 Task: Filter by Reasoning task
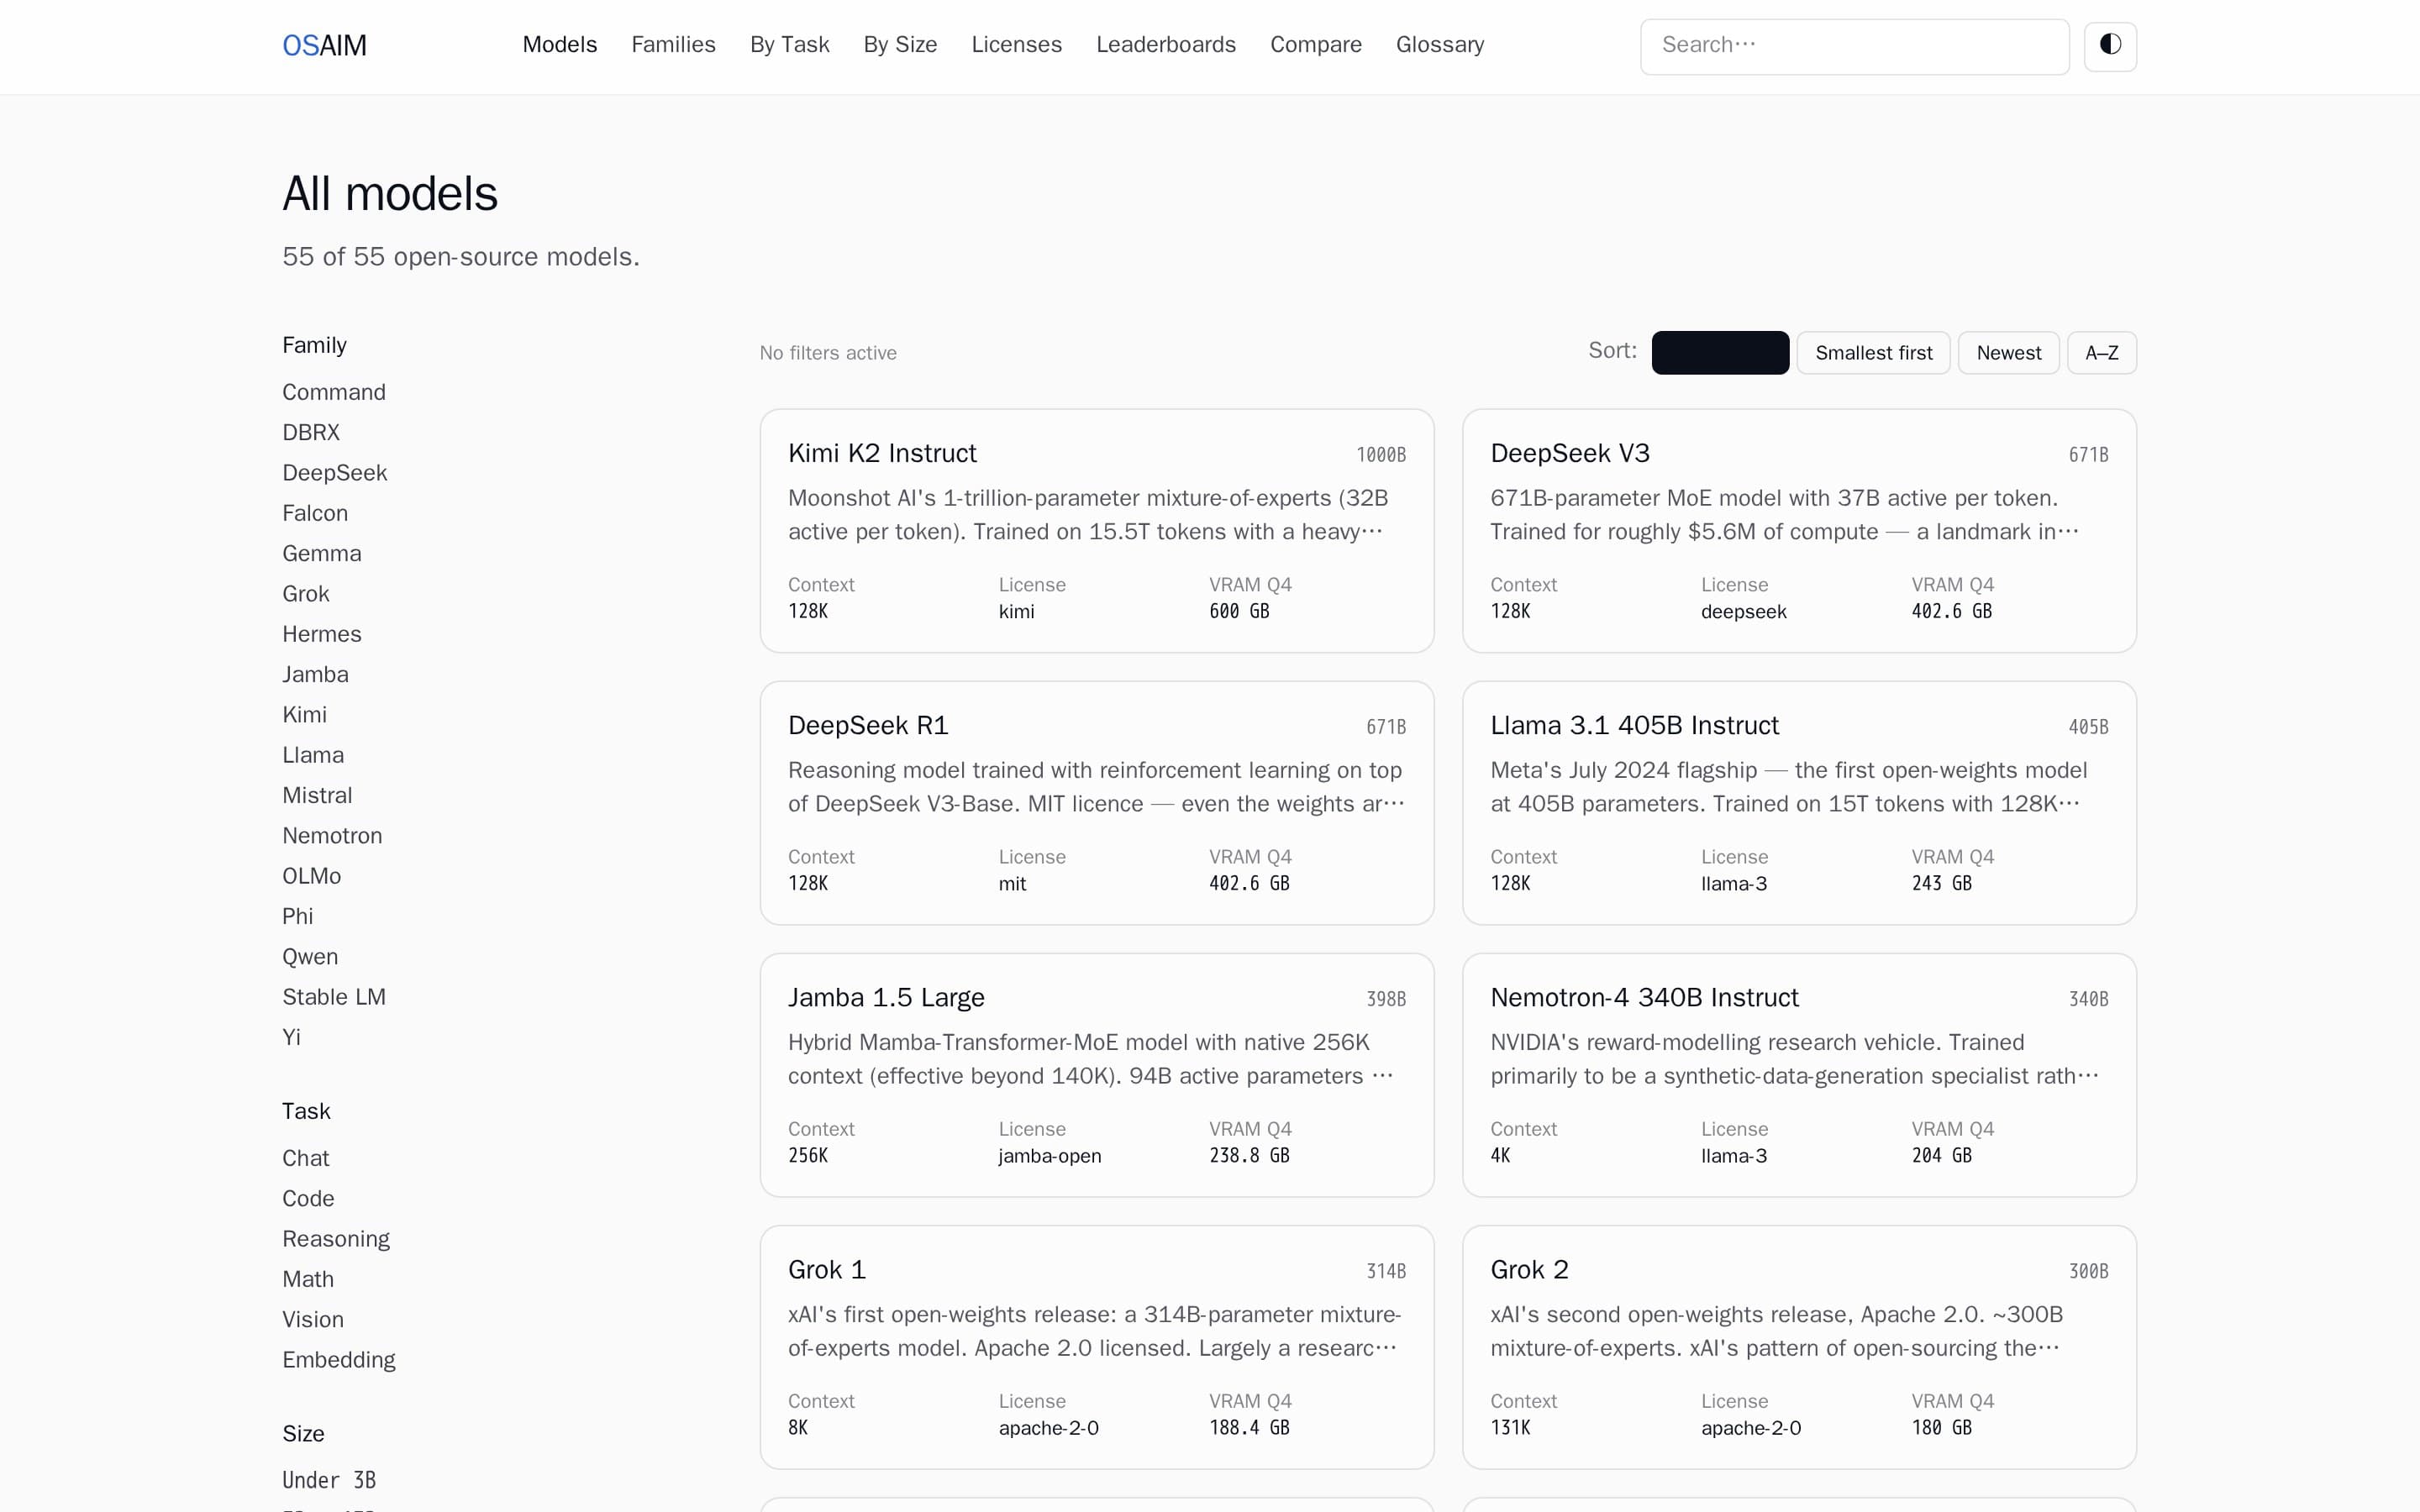[x=336, y=1239]
